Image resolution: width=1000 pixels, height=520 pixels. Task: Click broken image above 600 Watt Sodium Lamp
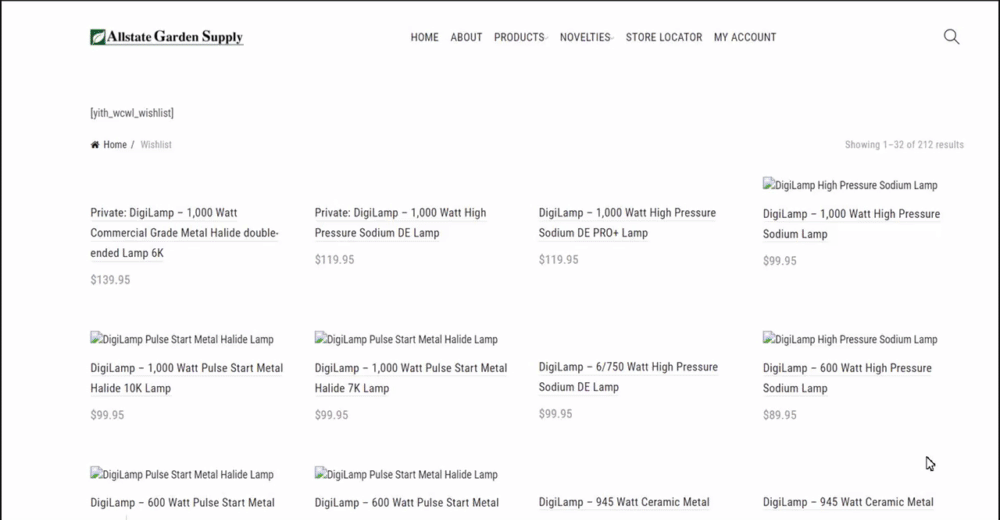click(x=850, y=339)
